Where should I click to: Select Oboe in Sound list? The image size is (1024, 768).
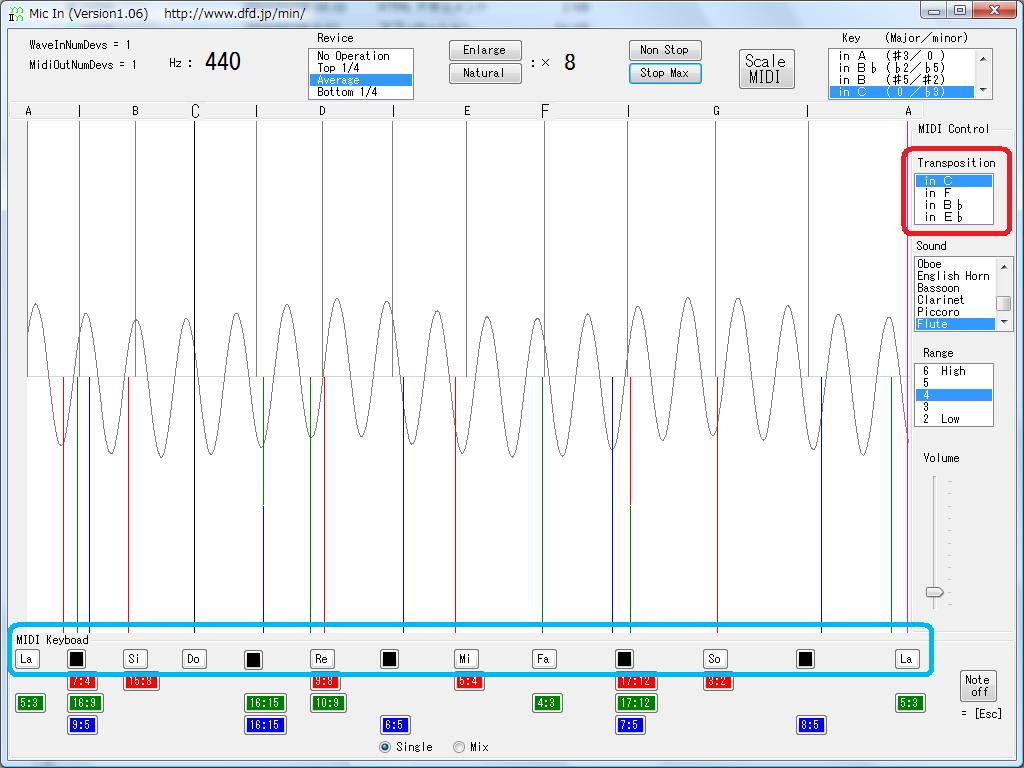pos(954,264)
